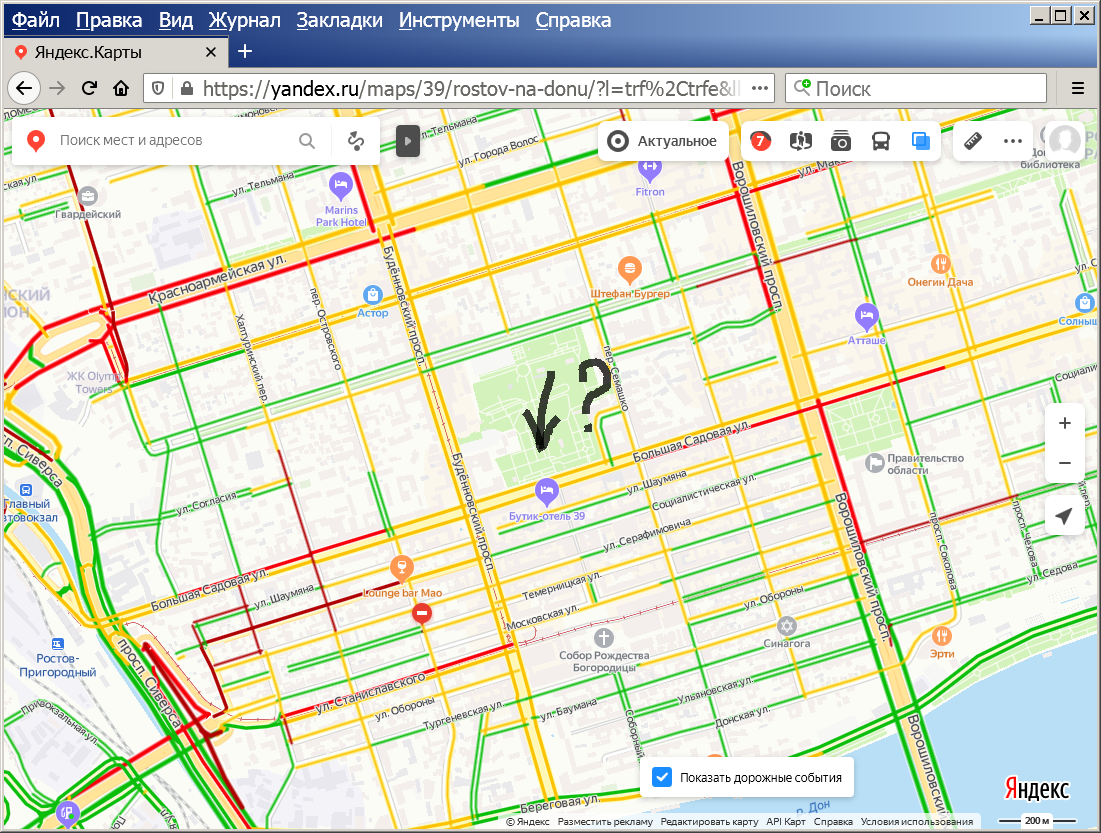Open the Актор shop marker
1101x833 pixels.
(372, 295)
